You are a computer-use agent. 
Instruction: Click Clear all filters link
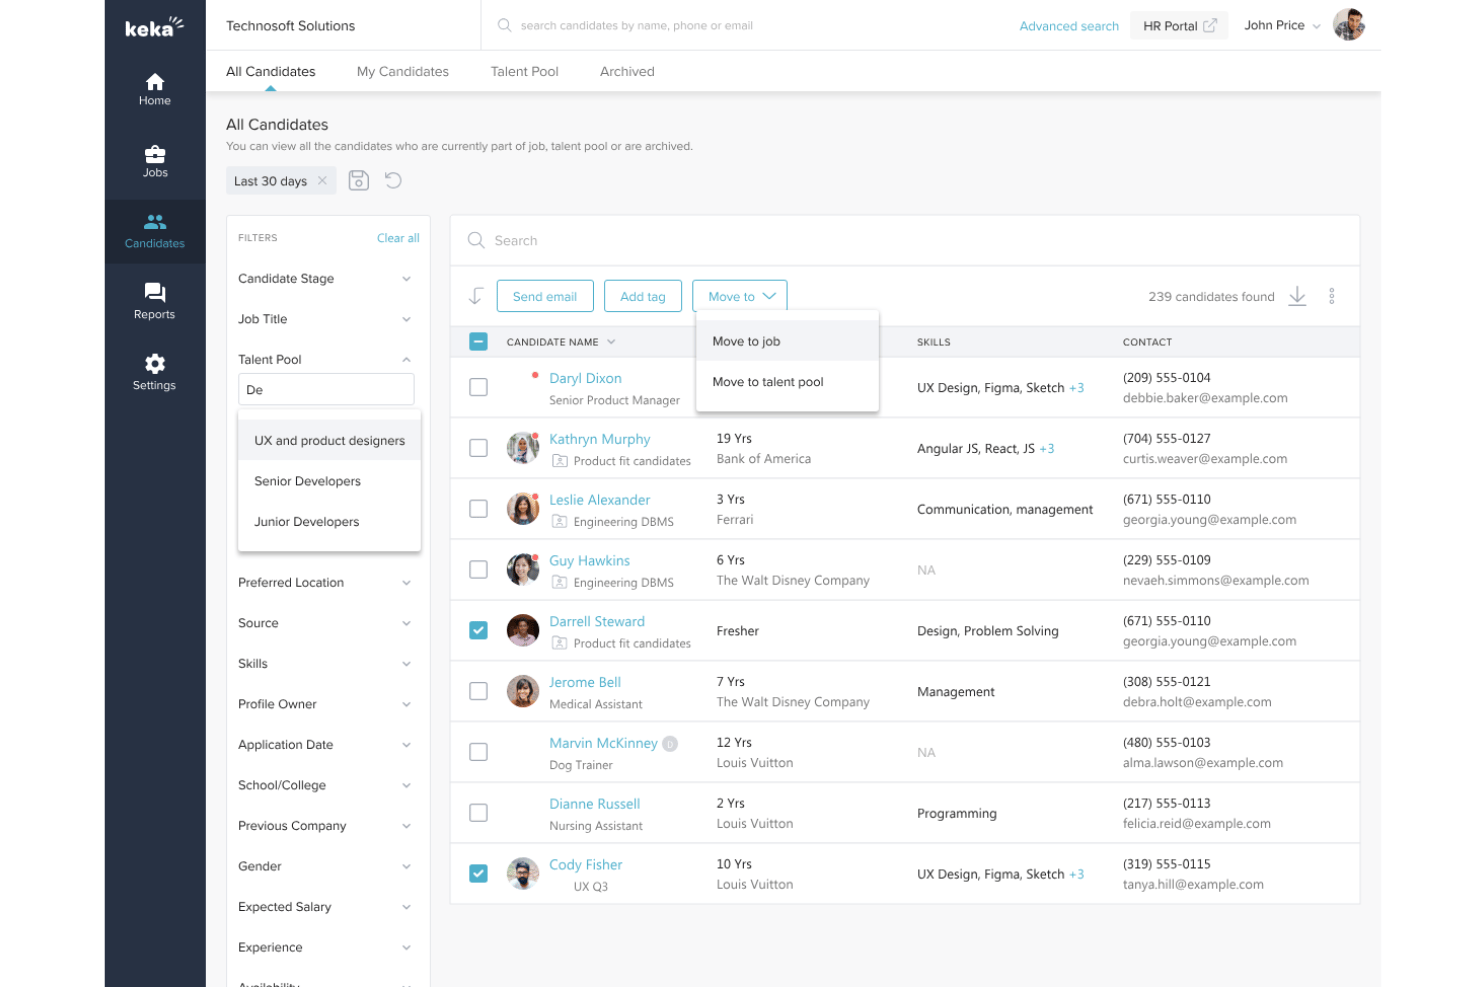[398, 238]
